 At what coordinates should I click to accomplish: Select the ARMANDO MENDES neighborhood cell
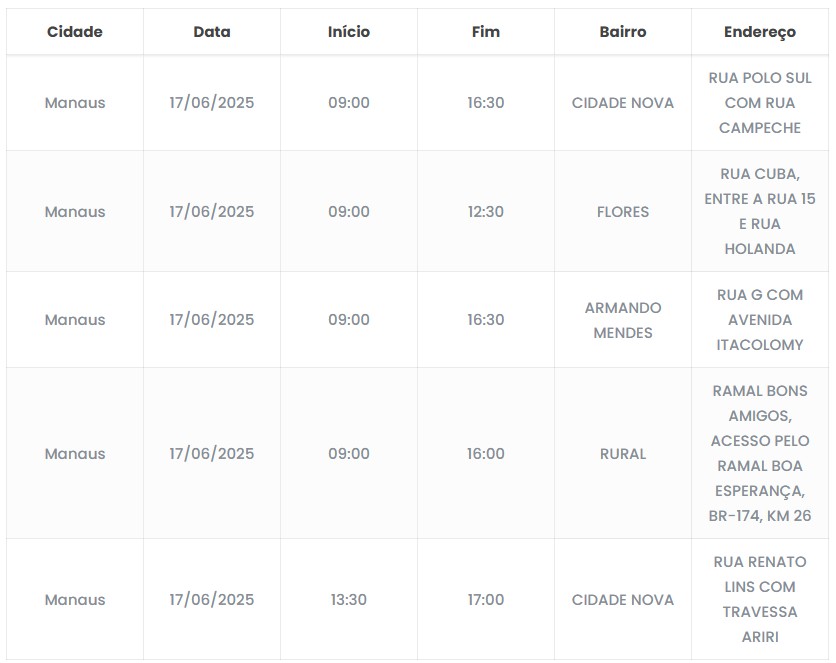623,320
